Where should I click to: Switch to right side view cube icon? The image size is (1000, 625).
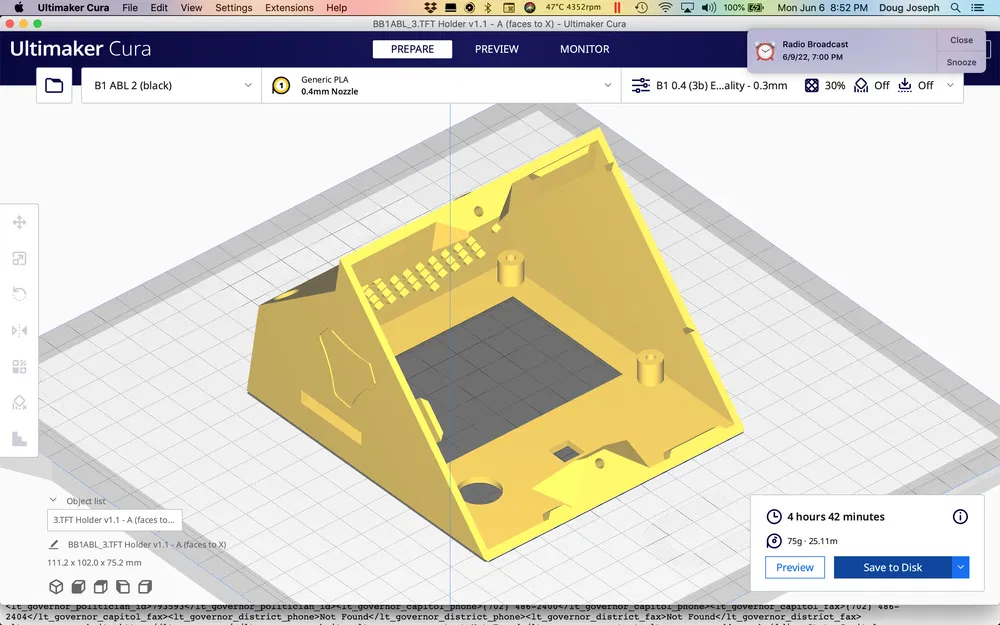coord(145,586)
